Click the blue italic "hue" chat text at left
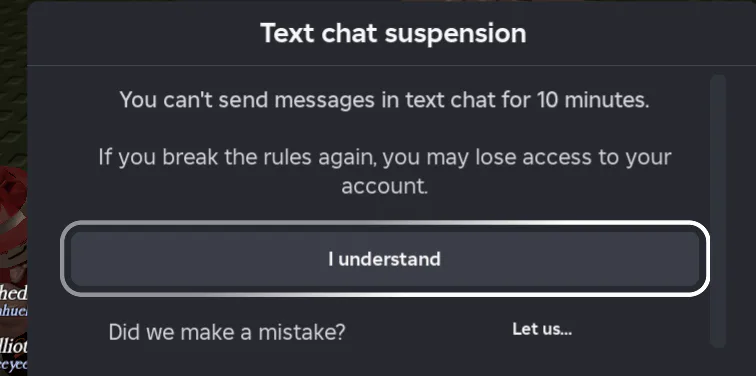Image resolution: width=756 pixels, height=376 pixels. tap(14, 310)
